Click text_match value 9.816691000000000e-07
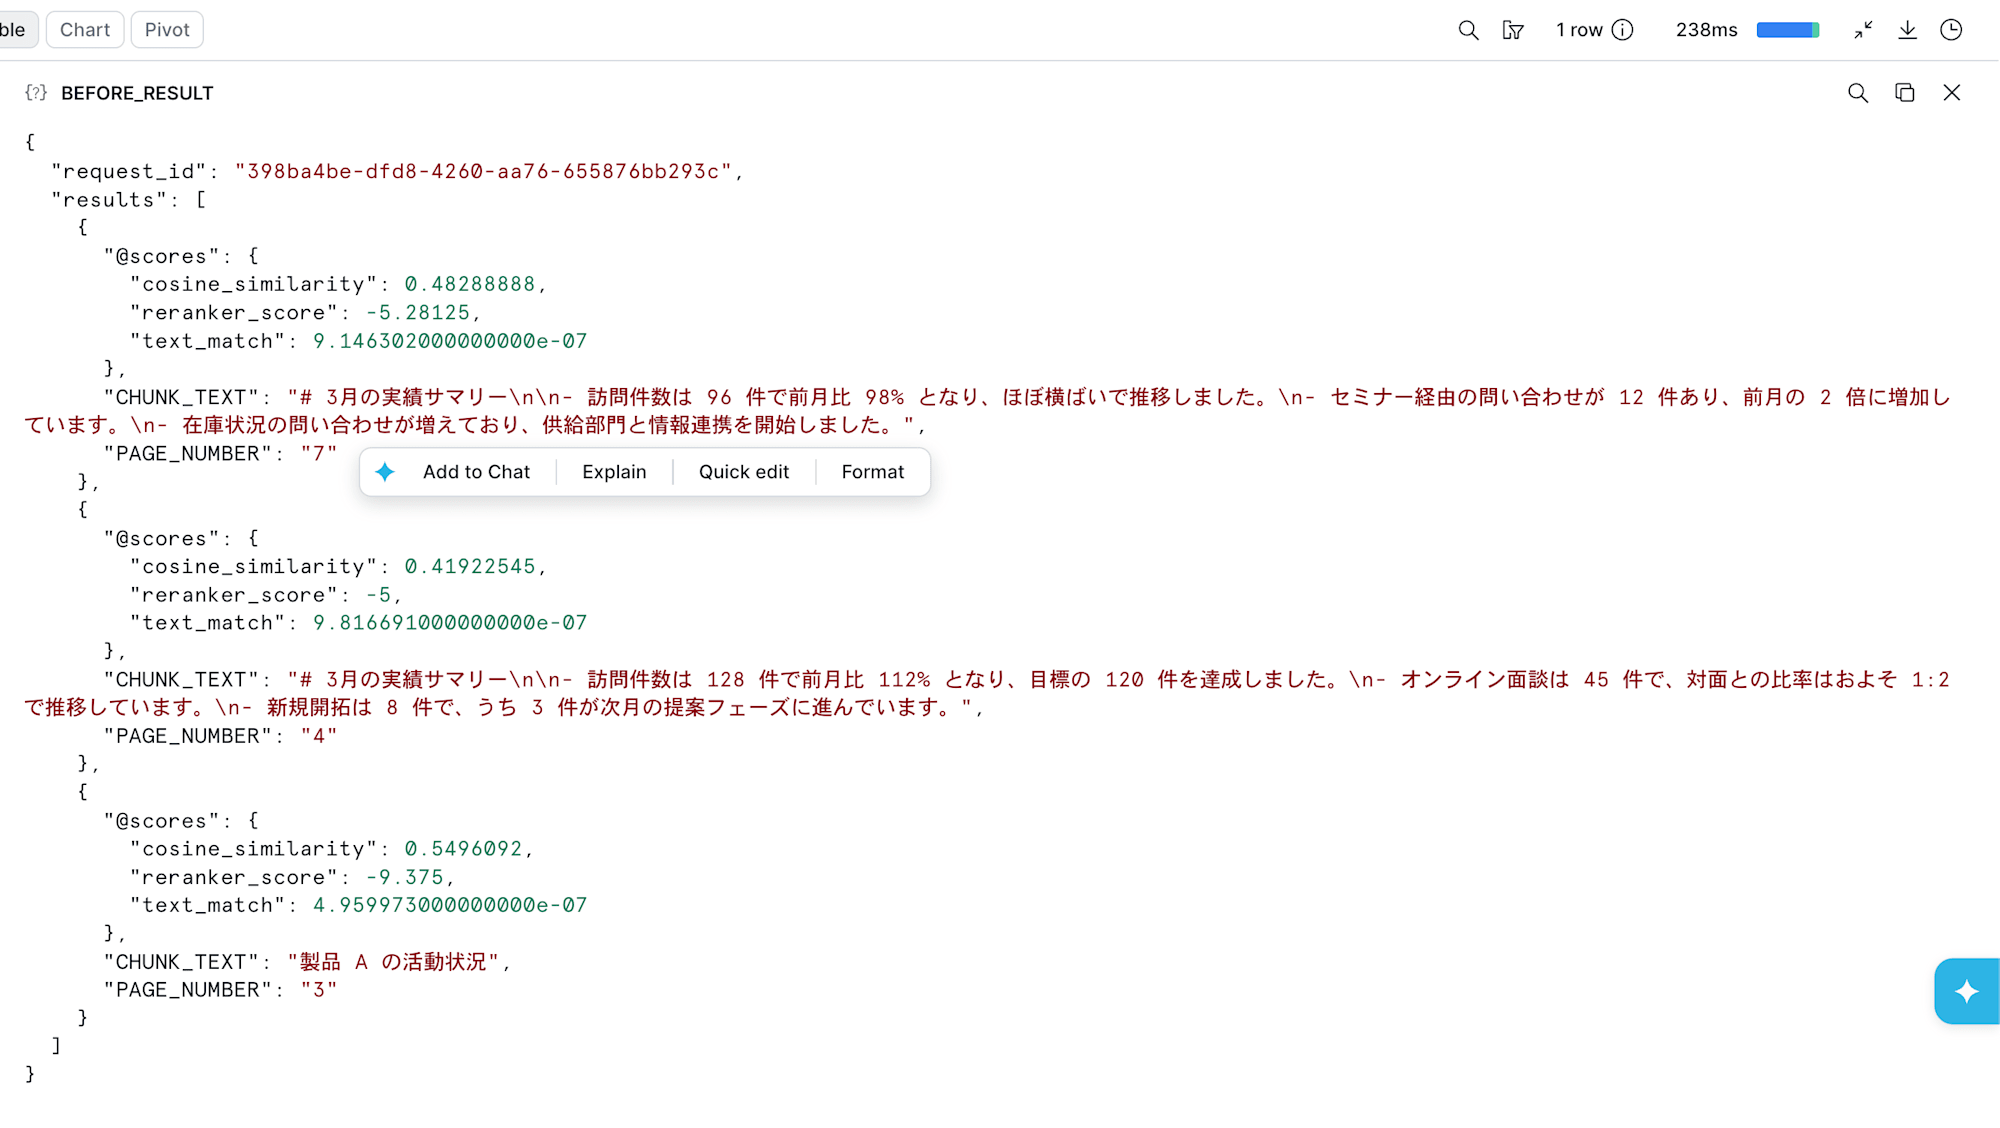2000x1128 pixels. 450,623
